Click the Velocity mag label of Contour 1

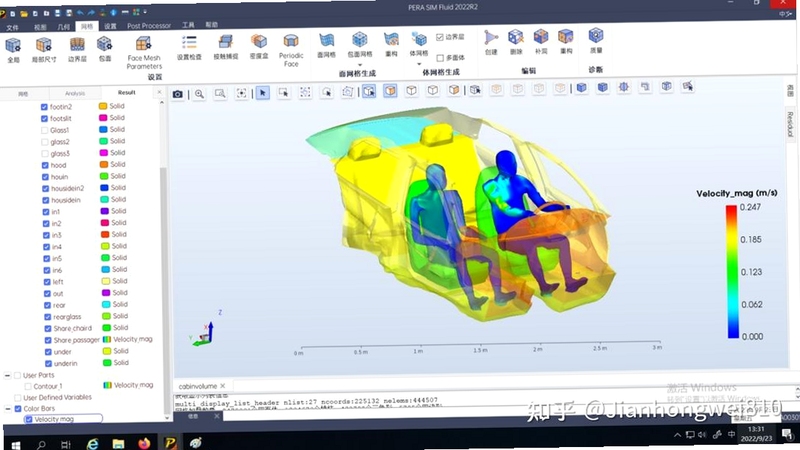tap(133, 385)
